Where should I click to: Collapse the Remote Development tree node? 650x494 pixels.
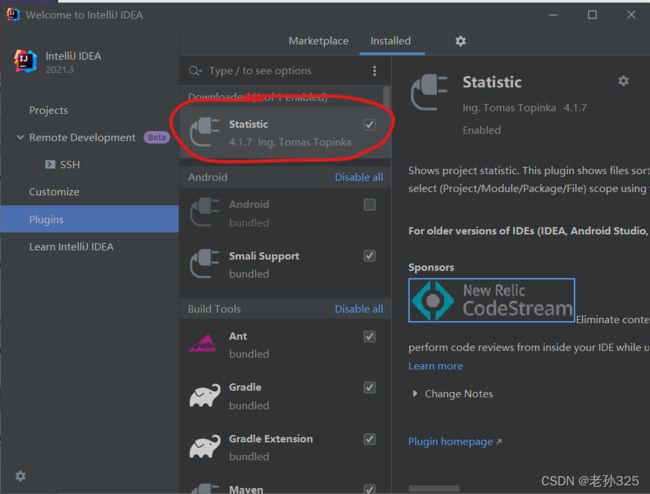pyautogui.click(x=20, y=137)
